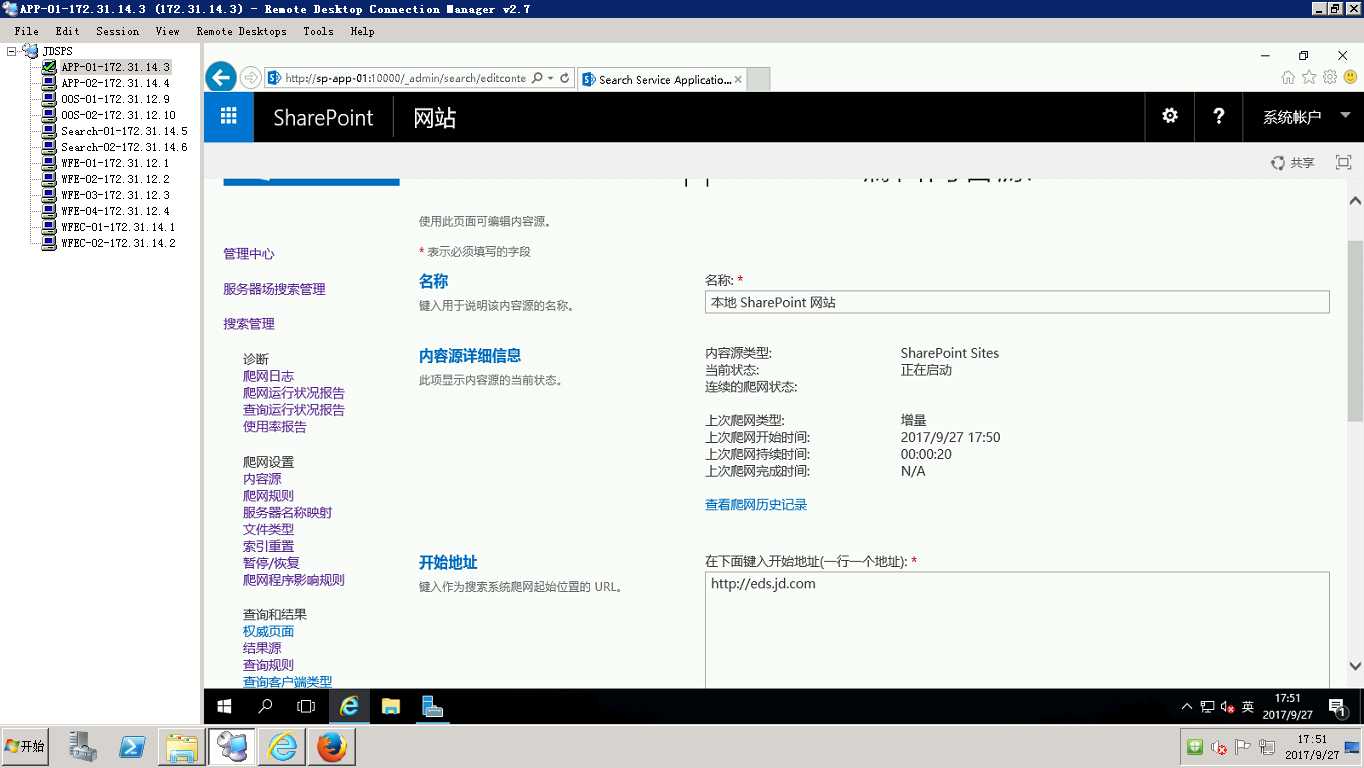Open remote Windows Start button

pyautogui.click(x=224, y=706)
